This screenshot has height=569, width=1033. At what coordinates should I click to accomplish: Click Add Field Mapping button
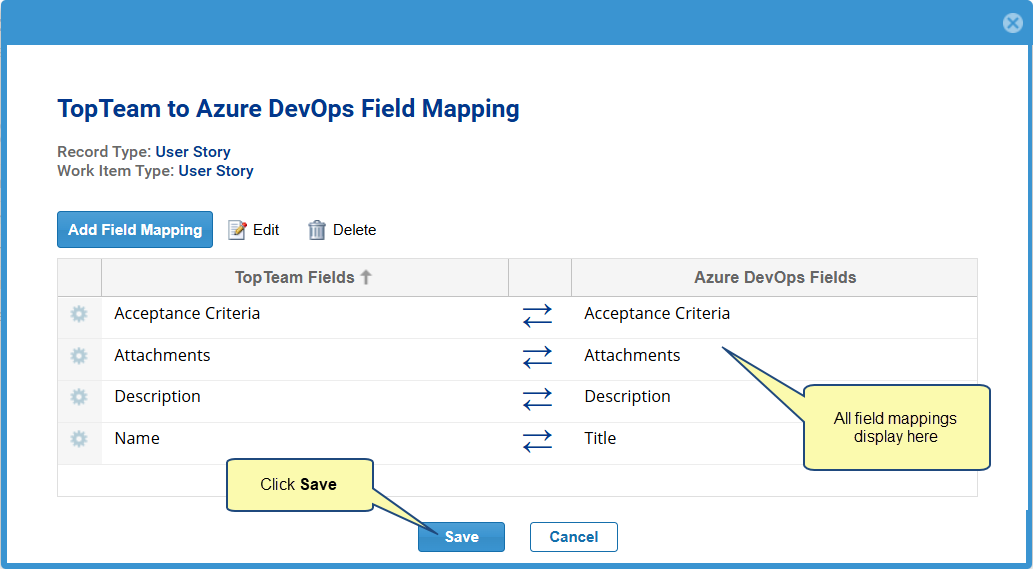135,230
